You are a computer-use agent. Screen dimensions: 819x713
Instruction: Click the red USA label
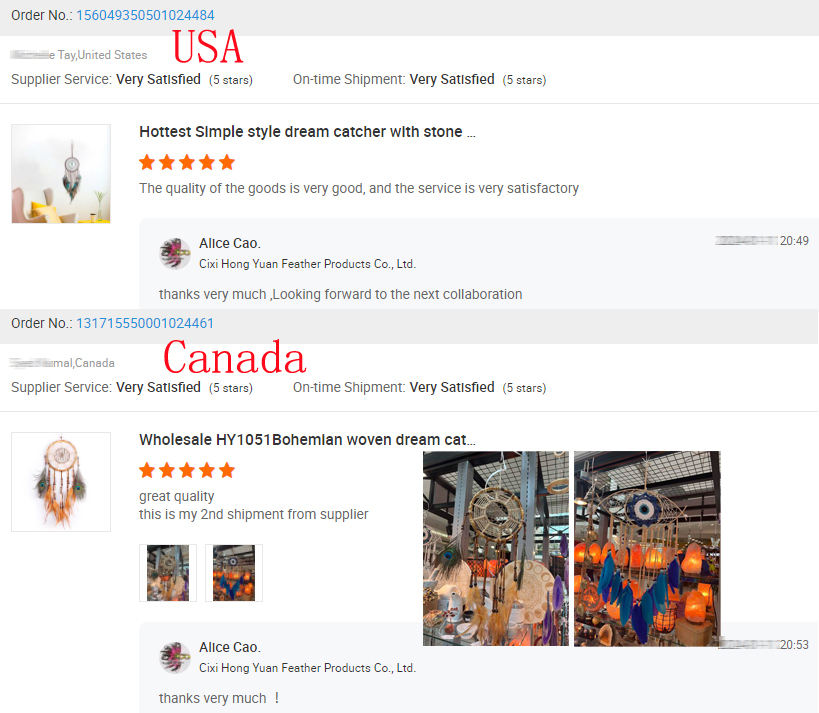coord(207,46)
